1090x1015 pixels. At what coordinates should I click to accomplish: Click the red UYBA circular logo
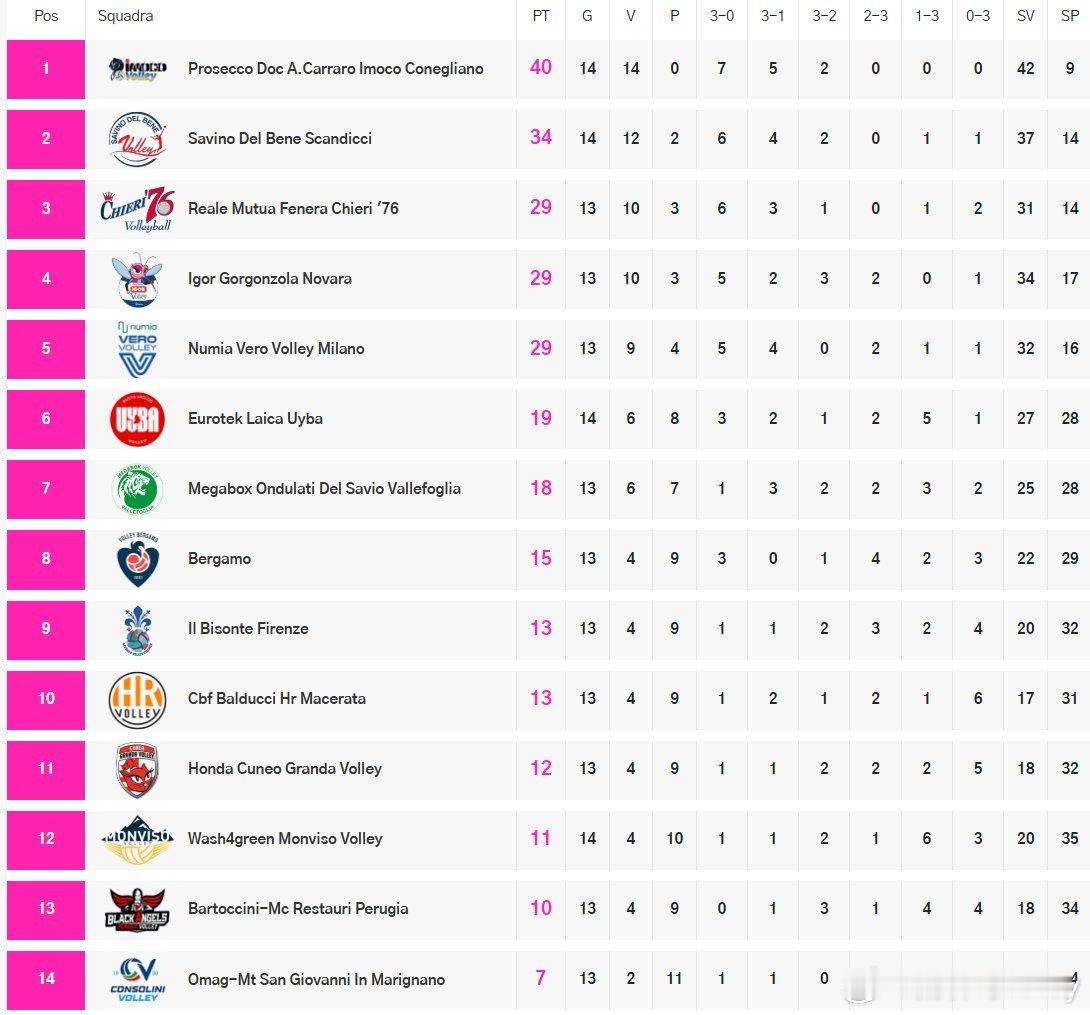tap(138, 419)
